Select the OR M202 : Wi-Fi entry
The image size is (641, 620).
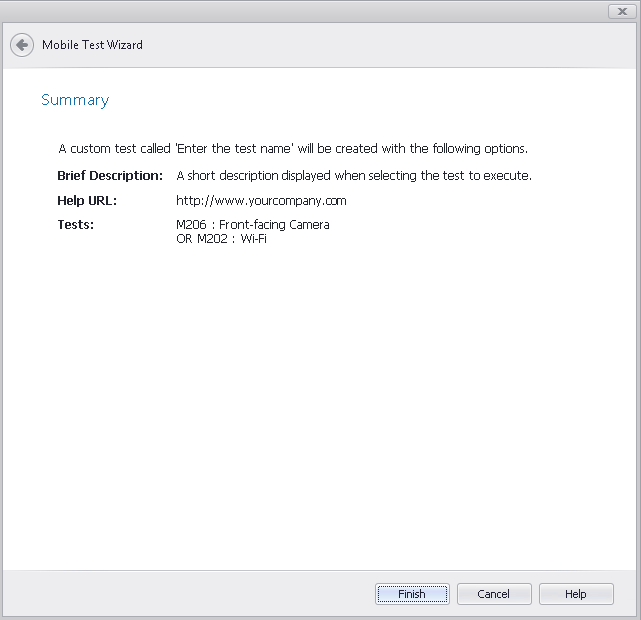(x=221, y=239)
